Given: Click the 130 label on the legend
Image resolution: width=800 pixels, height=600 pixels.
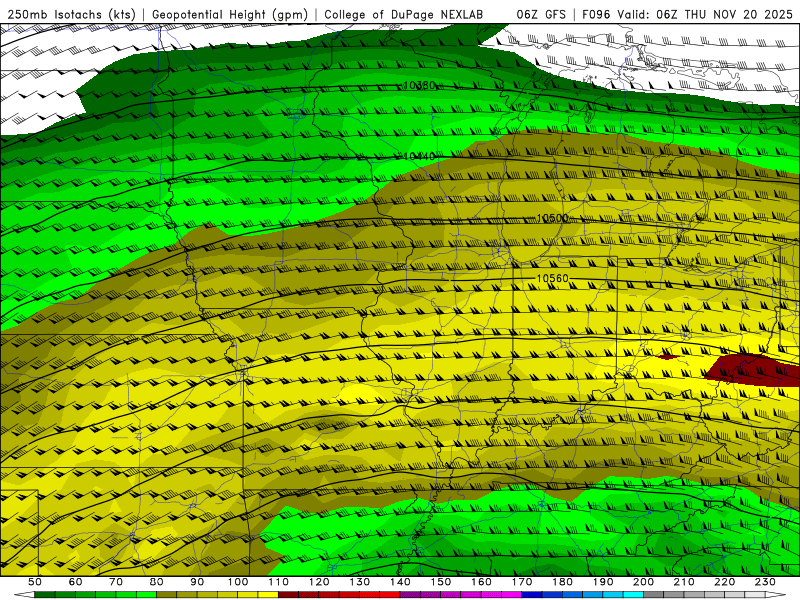Looking at the screenshot, I should point(360,582).
